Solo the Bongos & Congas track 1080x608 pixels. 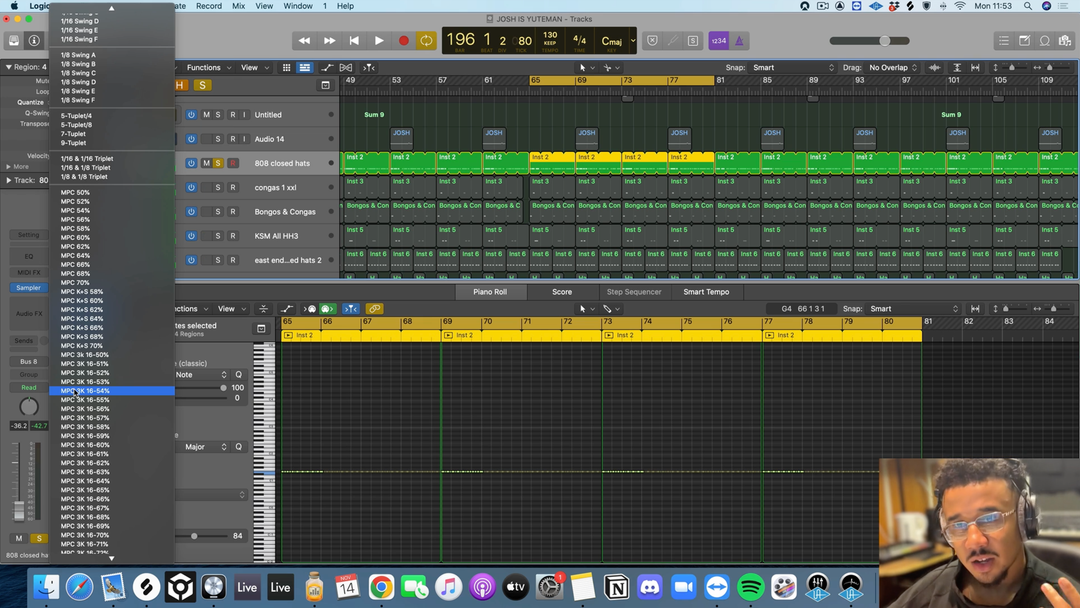tap(218, 212)
